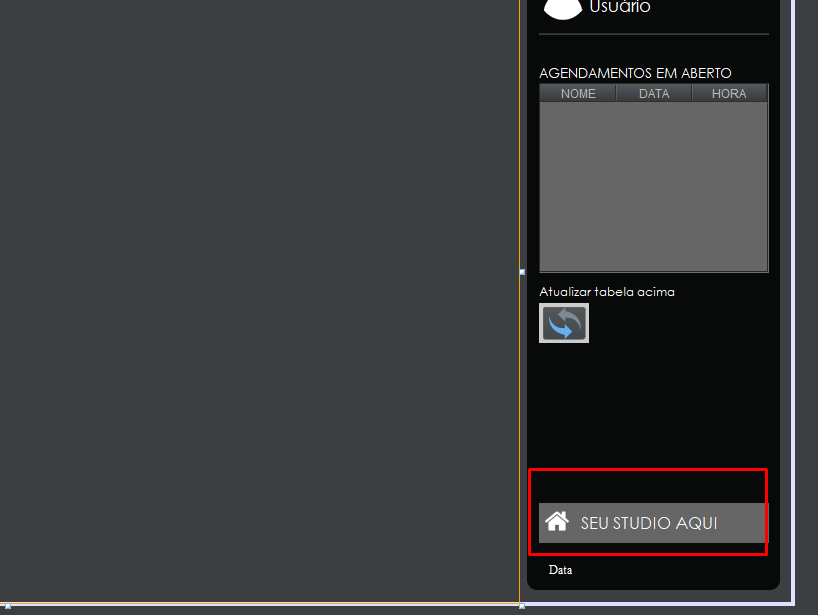
Task: Open the SEU STUDIO AQUI button
Action: pyautogui.click(x=653, y=523)
